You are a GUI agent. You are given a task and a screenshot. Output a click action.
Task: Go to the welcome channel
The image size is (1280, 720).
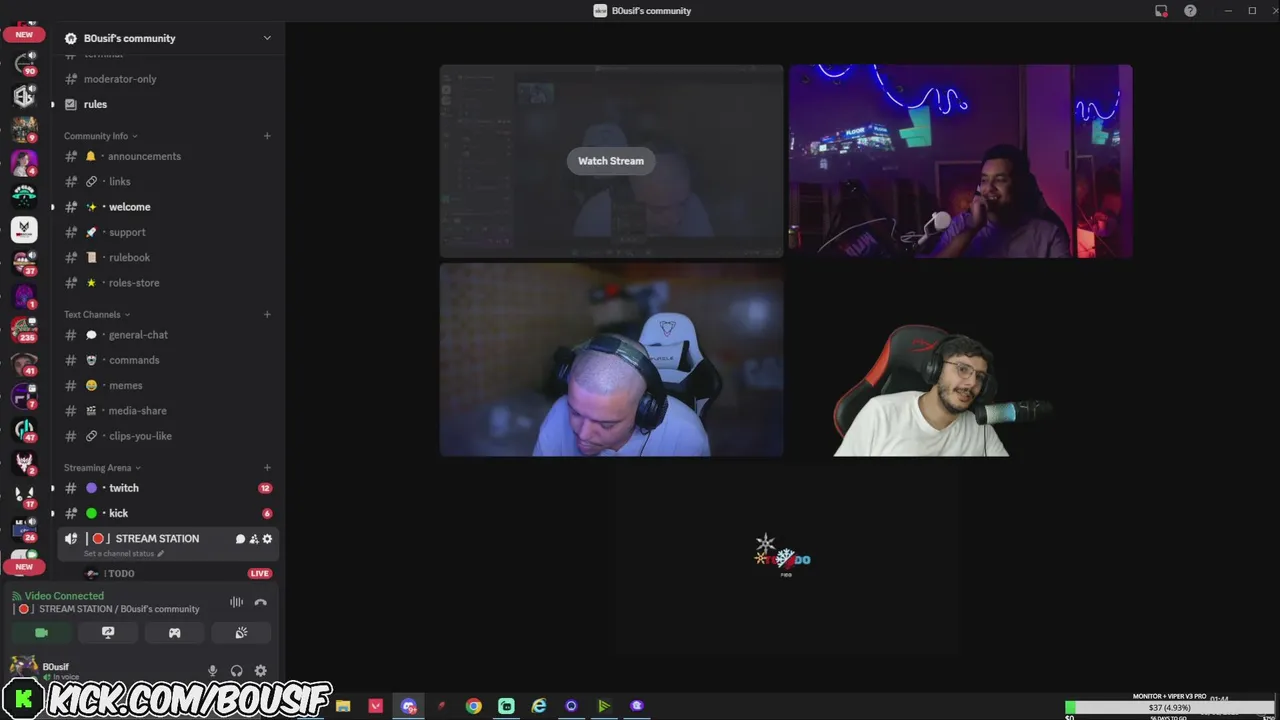pos(168,207)
